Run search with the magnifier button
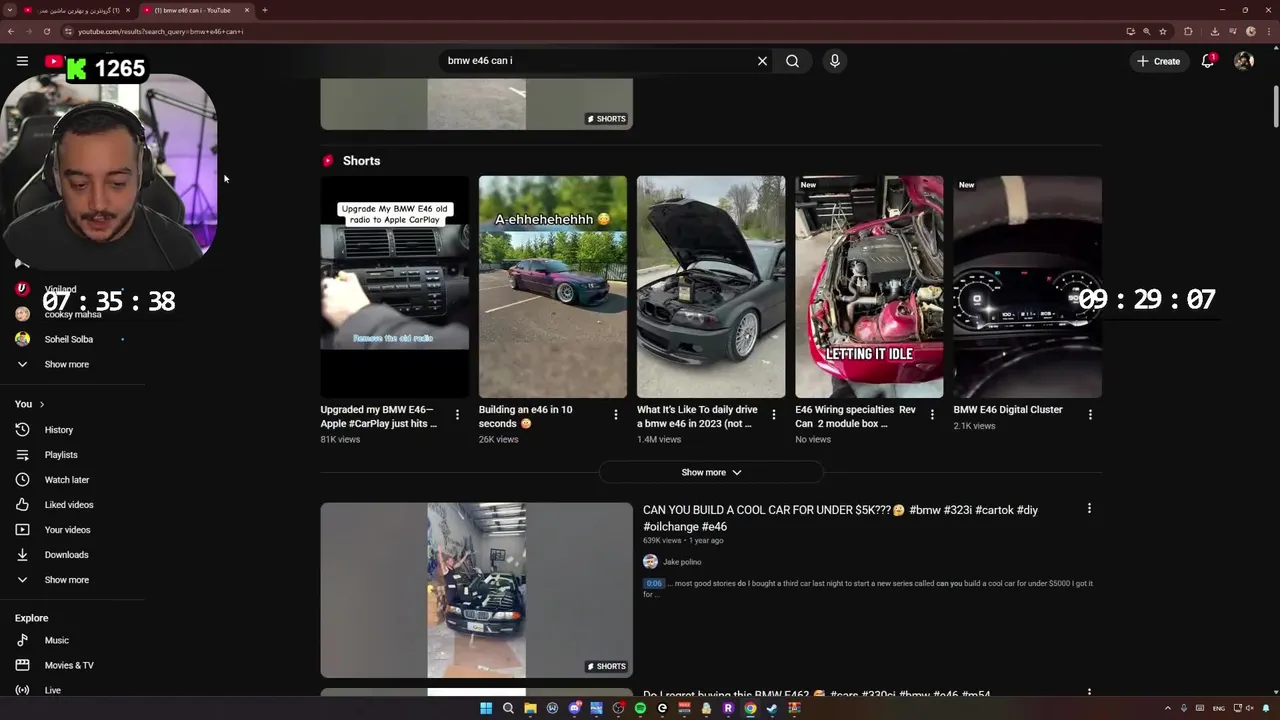 coord(792,61)
